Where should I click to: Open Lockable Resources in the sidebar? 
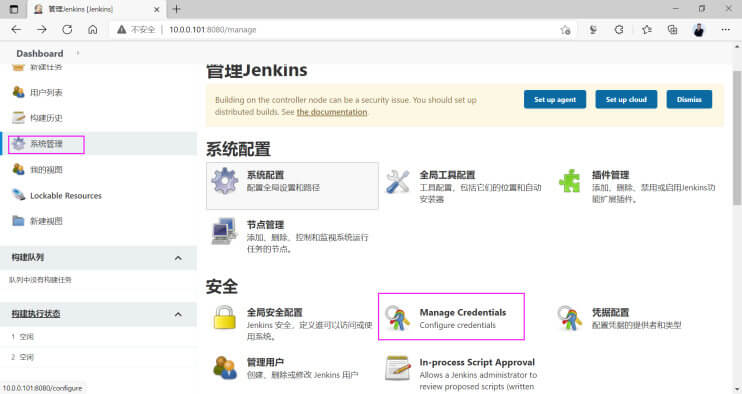(x=66, y=195)
